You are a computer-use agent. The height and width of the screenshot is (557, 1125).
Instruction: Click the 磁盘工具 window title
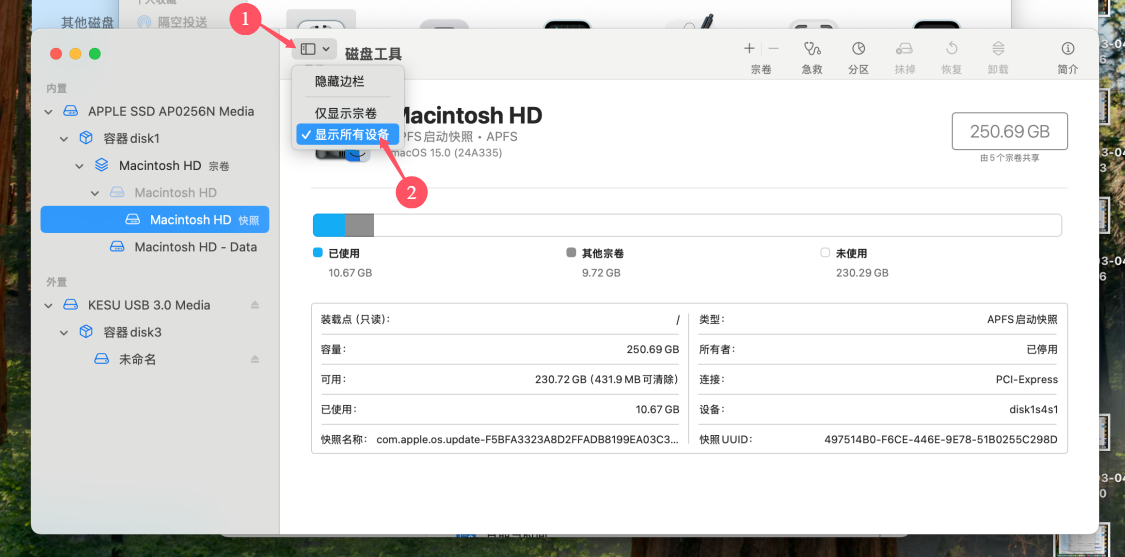point(373,53)
